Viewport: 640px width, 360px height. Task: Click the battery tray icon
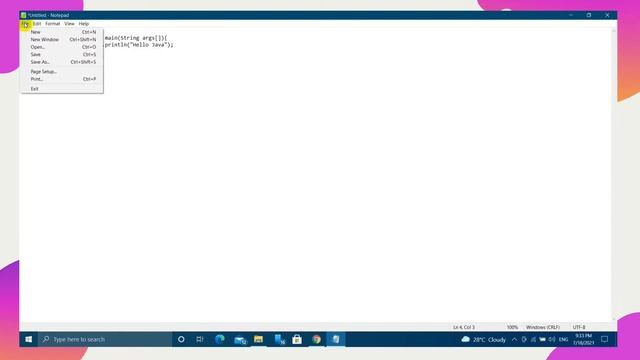tap(542, 340)
